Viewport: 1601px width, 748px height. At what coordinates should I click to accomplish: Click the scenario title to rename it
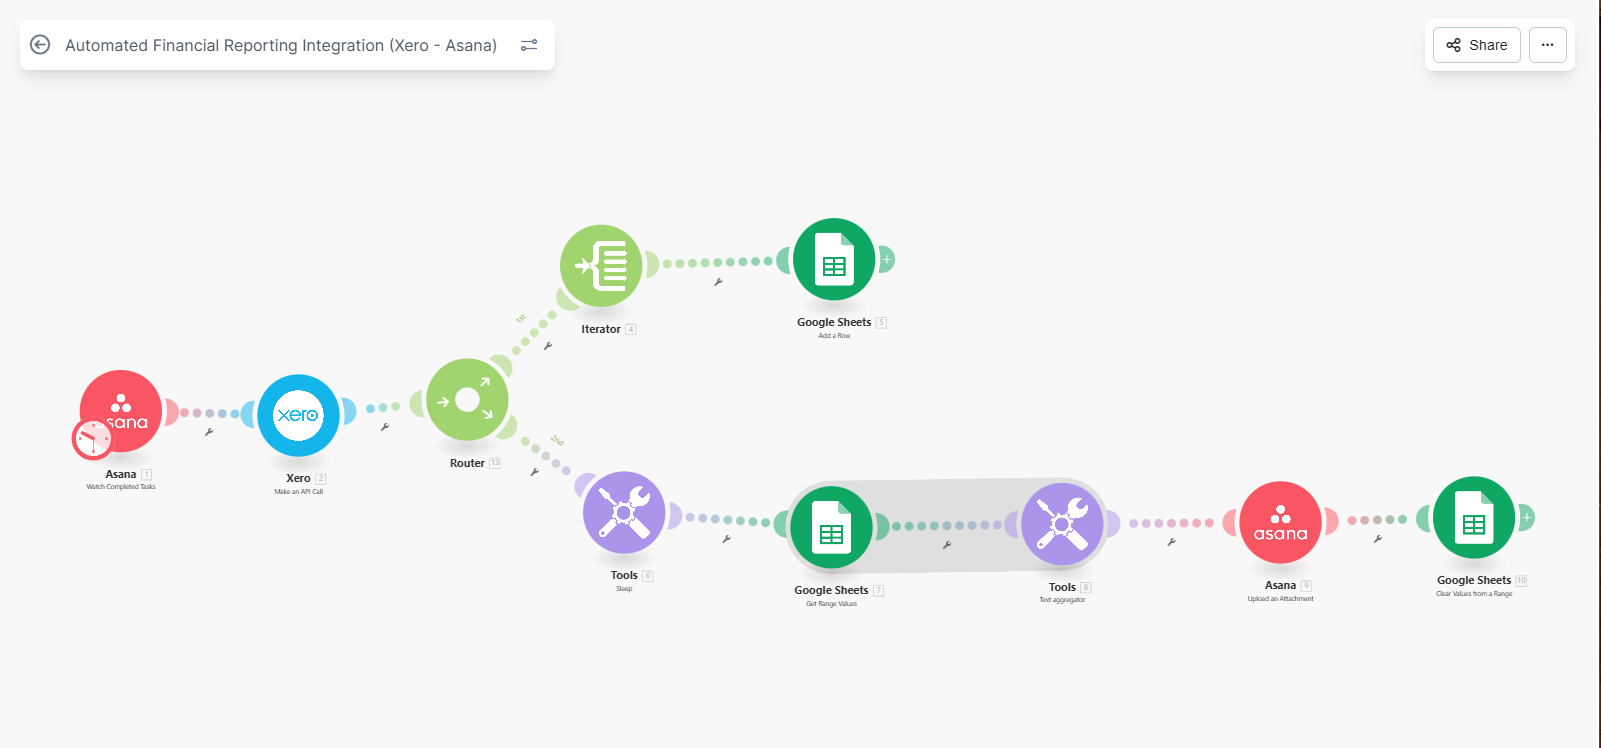pos(281,46)
